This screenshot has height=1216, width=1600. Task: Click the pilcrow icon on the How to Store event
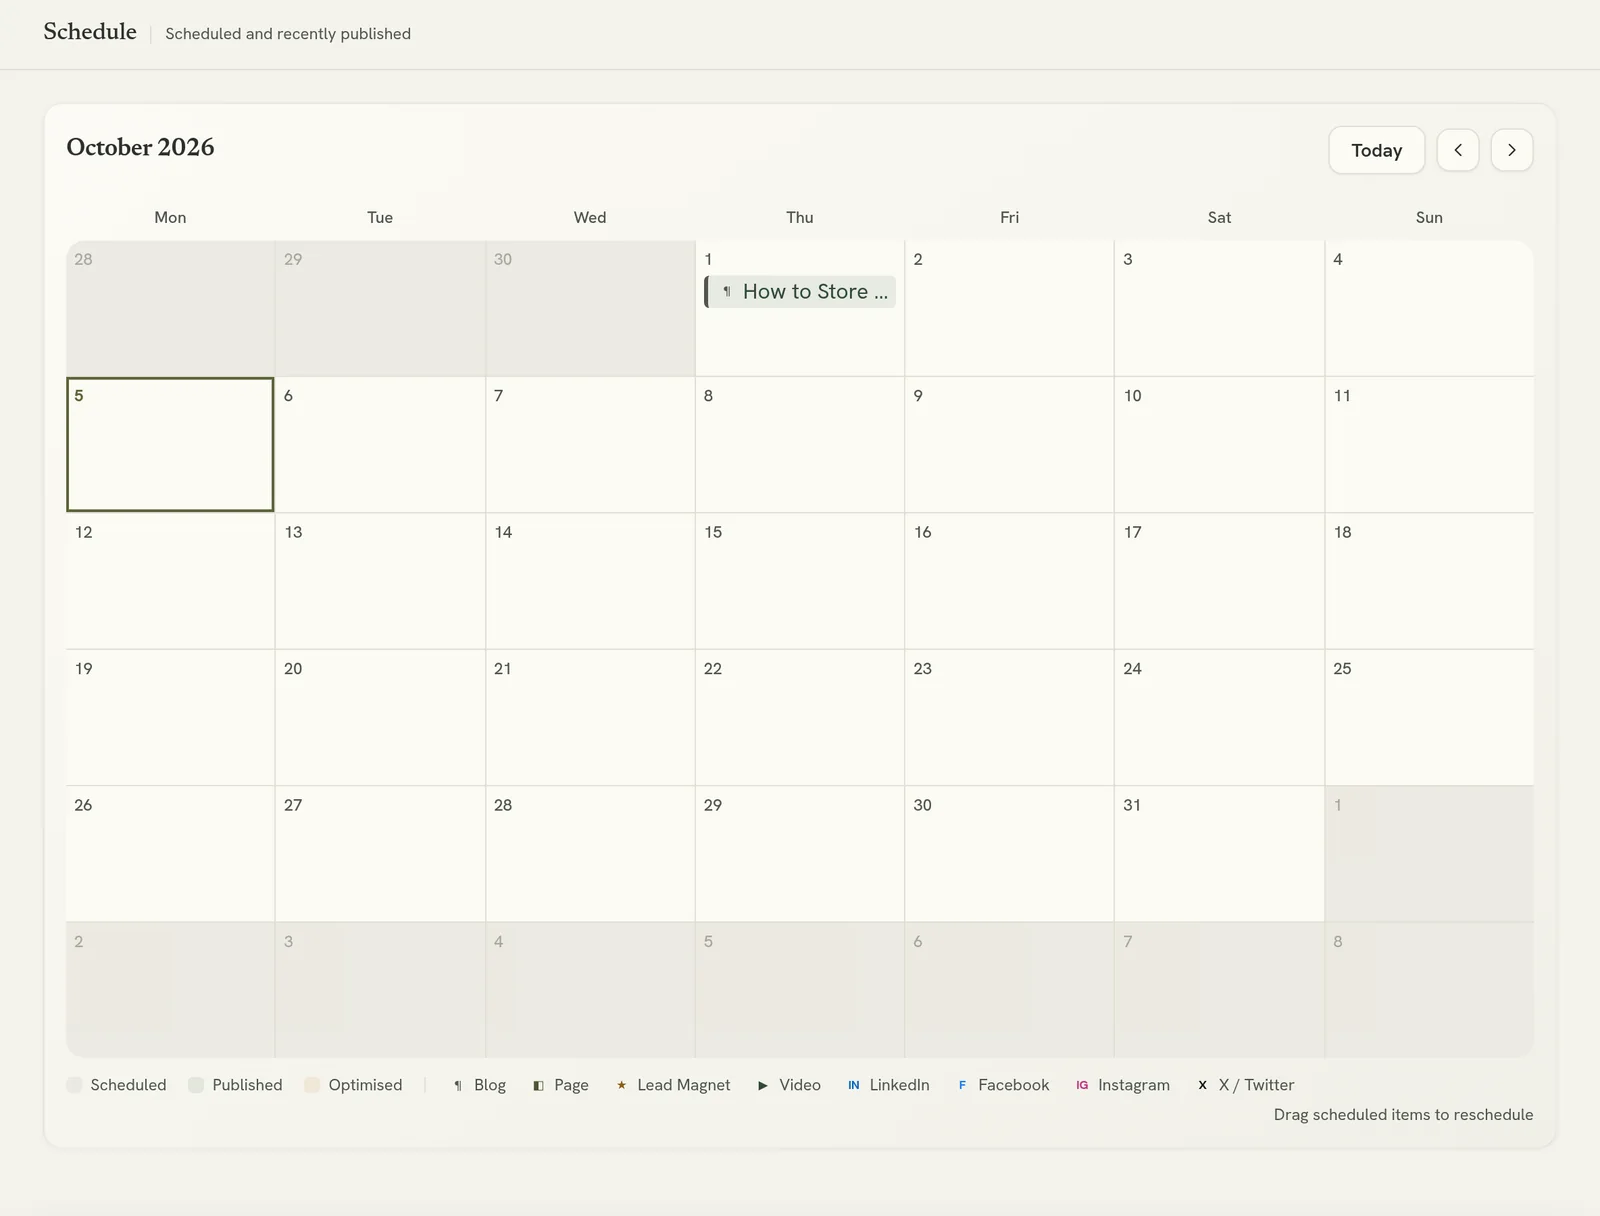click(727, 292)
